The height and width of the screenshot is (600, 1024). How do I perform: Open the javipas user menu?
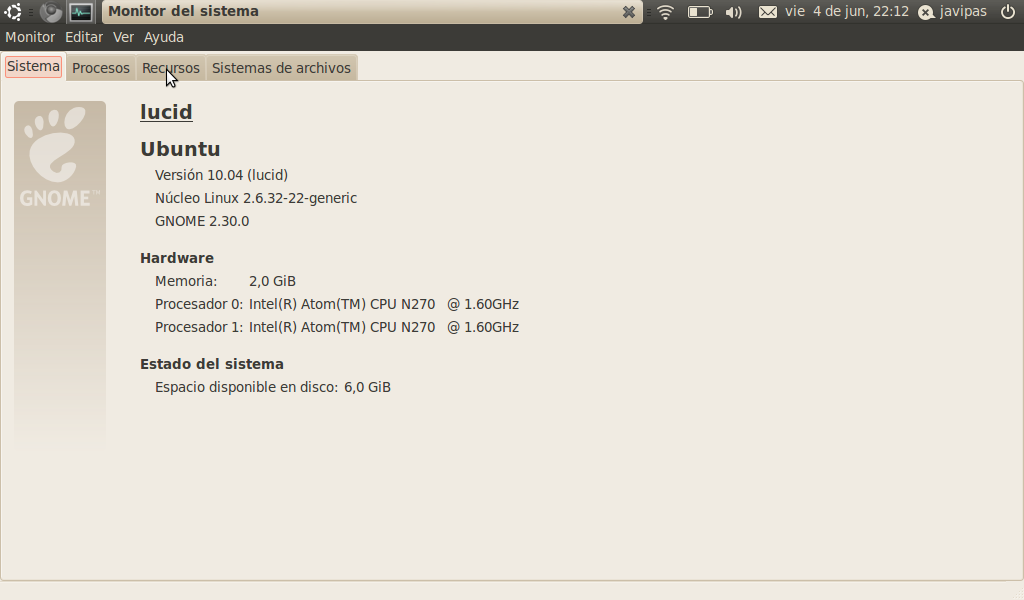pyautogui.click(x=963, y=12)
